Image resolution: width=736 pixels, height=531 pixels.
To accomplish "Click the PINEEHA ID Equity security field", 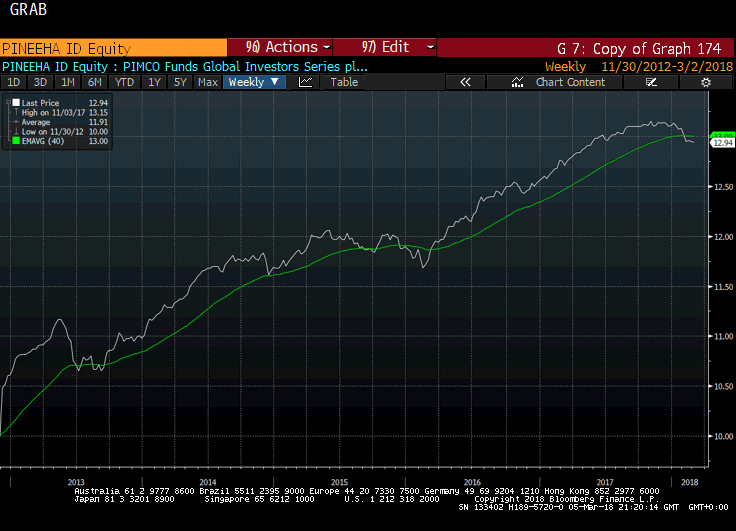I will (114, 48).
